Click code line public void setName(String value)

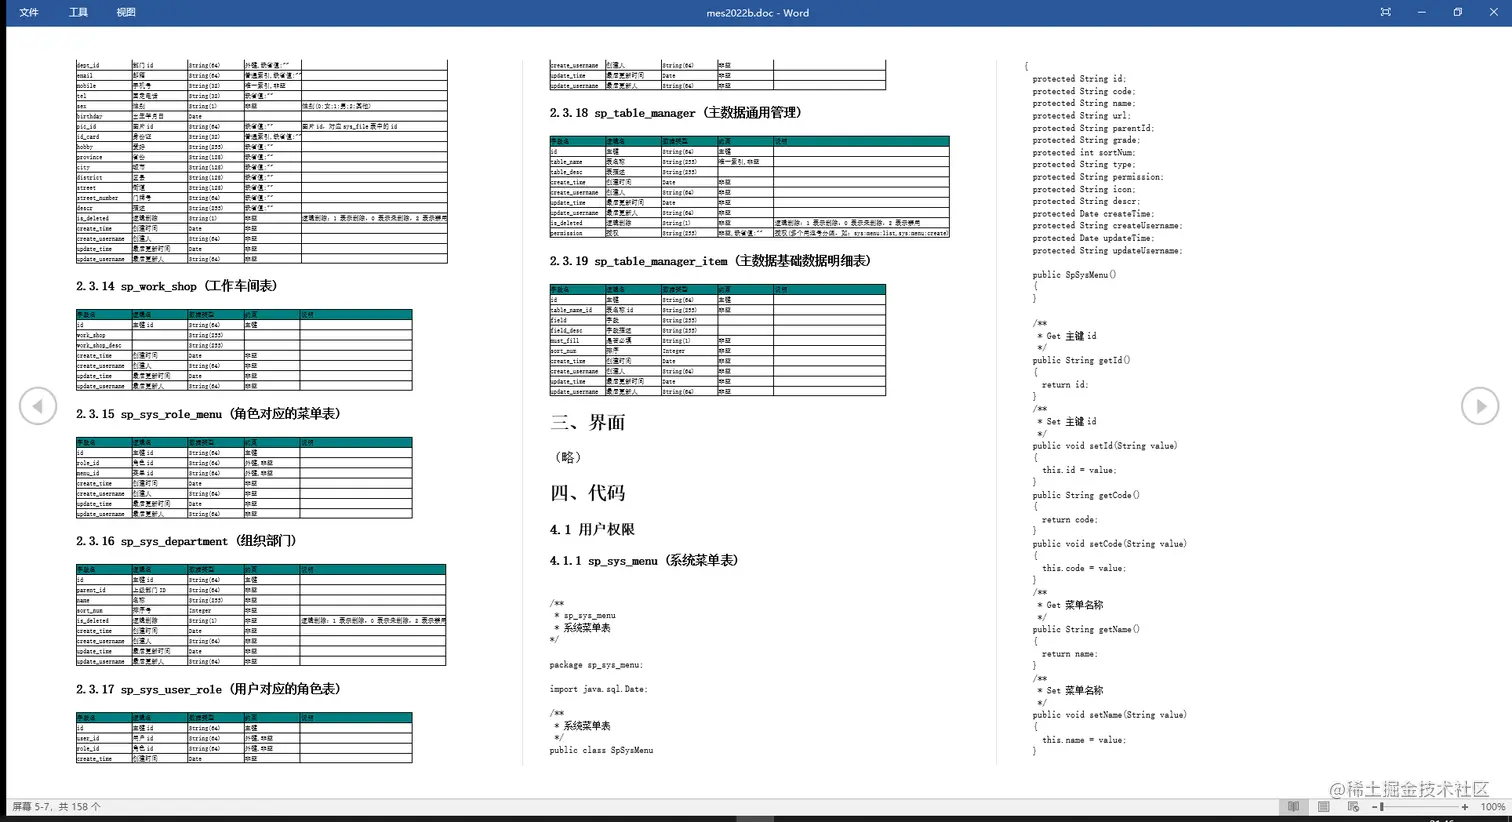point(1109,715)
